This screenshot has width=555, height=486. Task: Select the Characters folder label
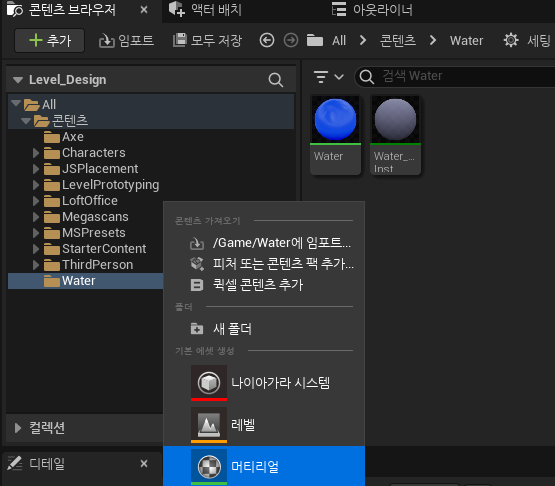[x=93, y=153]
